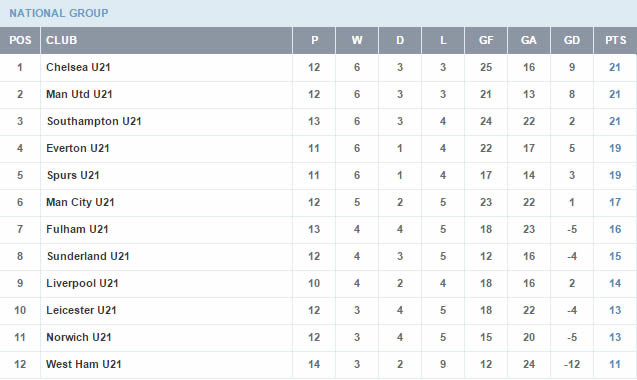Select Norwich U21 club name
637x380 pixels.
pos(79,337)
